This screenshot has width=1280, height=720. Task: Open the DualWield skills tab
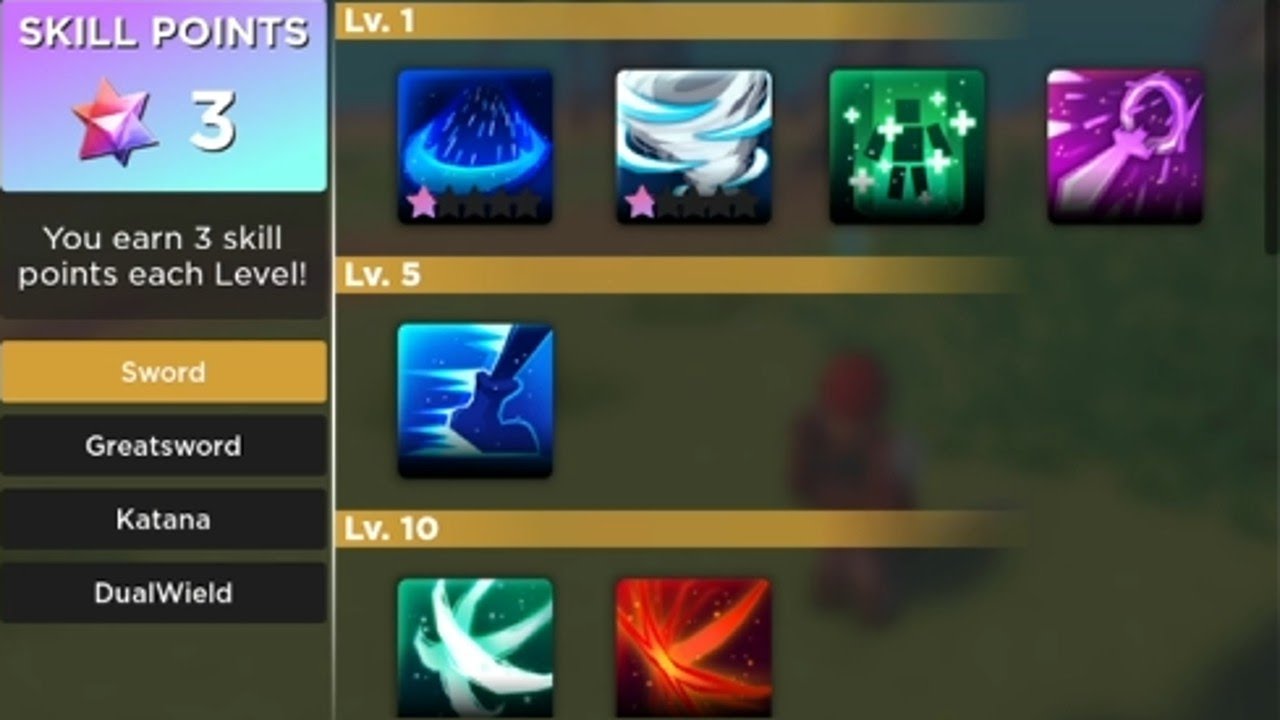click(x=163, y=593)
